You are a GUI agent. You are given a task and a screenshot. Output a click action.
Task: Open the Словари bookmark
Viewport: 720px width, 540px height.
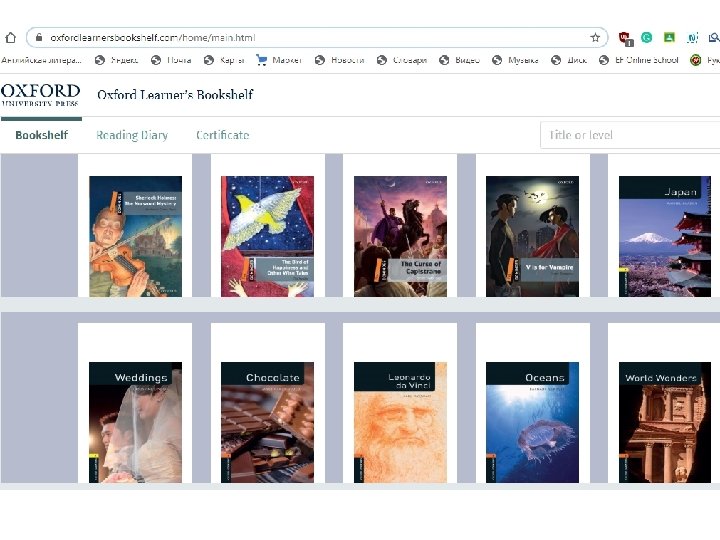pos(402,60)
